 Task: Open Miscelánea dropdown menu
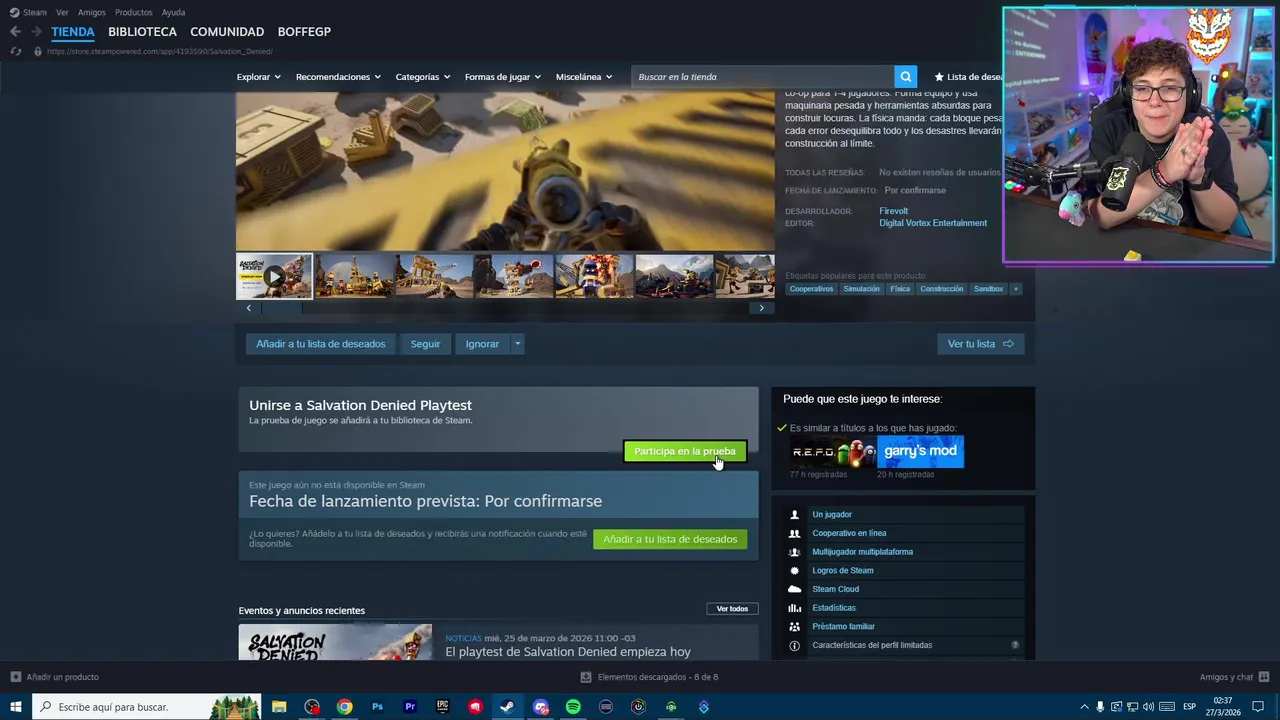tap(584, 77)
